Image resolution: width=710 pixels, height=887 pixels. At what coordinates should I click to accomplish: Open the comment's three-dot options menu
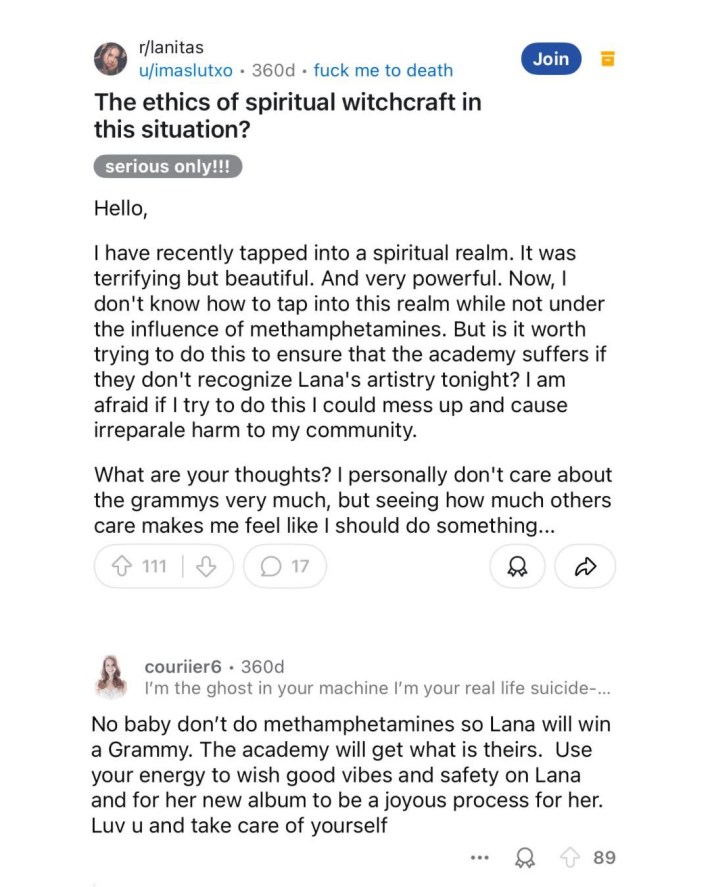click(480, 857)
